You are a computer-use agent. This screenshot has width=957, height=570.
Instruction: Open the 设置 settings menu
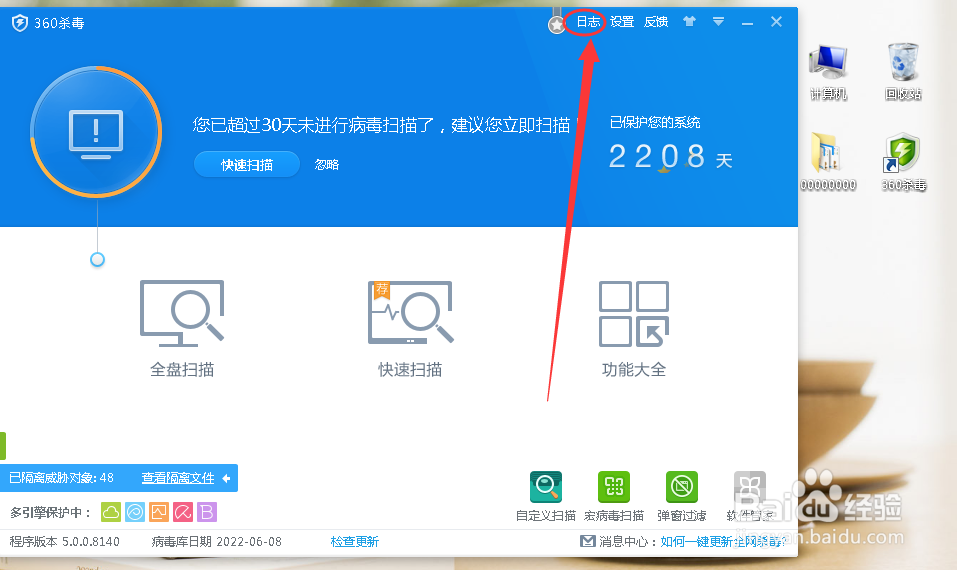pyautogui.click(x=622, y=22)
